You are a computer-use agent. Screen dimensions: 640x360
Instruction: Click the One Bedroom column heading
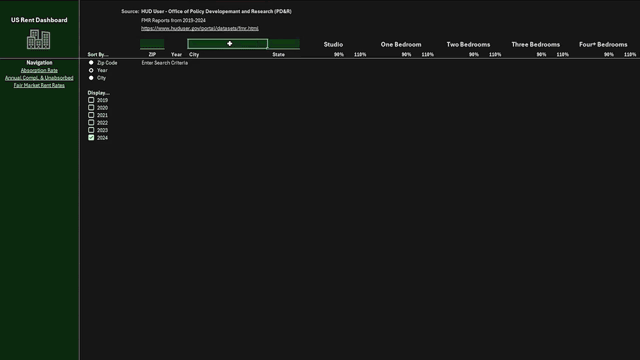point(401,44)
